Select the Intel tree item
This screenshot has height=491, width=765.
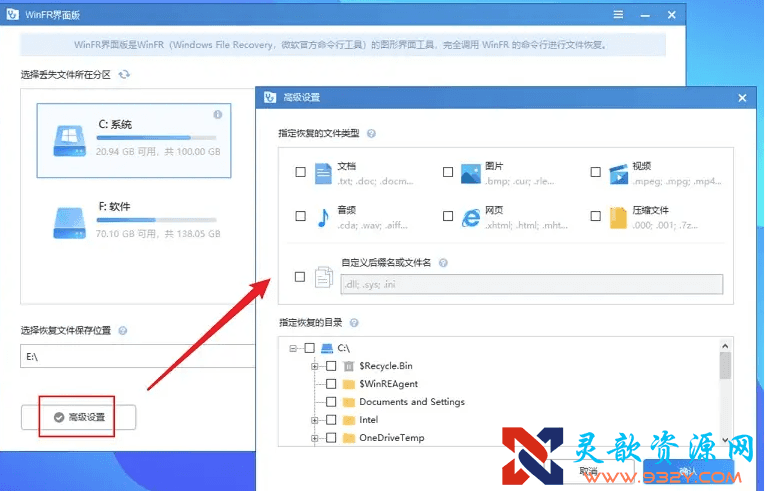coord(368,420)
